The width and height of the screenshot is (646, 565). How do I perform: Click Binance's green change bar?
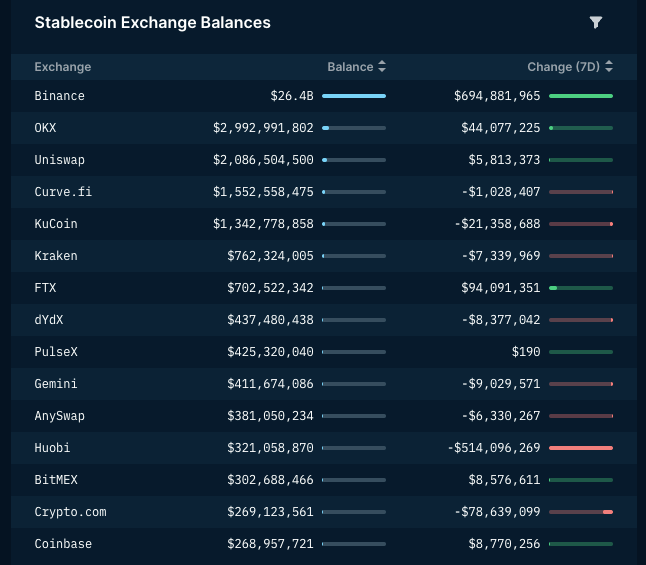coord(580,96)
